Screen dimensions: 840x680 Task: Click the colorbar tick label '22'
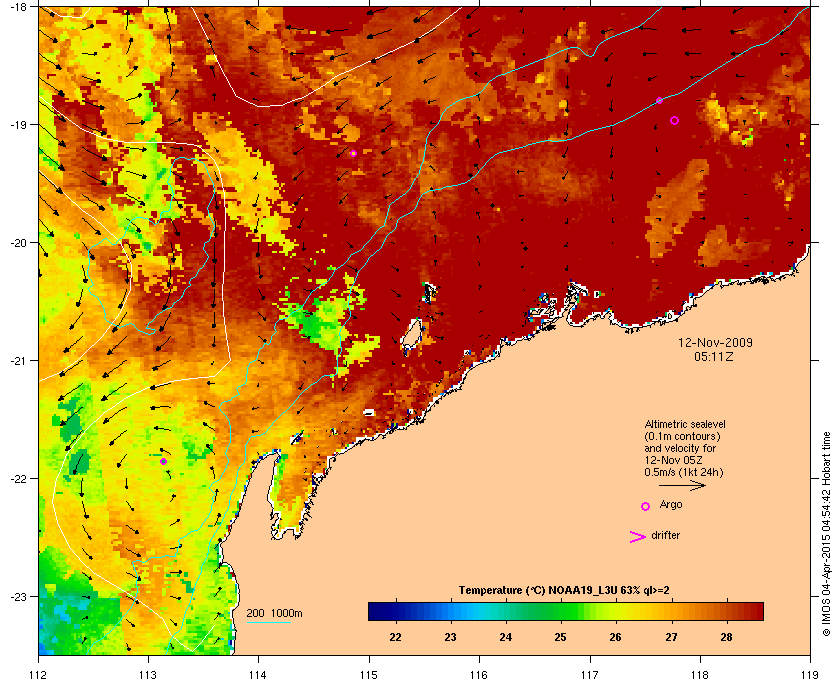pos(395,637)
